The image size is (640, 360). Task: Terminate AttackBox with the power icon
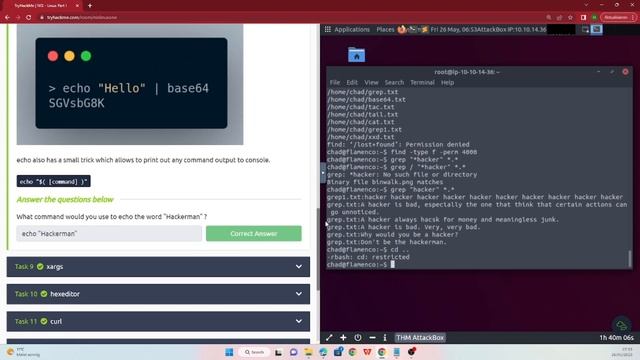pos(358,338)
